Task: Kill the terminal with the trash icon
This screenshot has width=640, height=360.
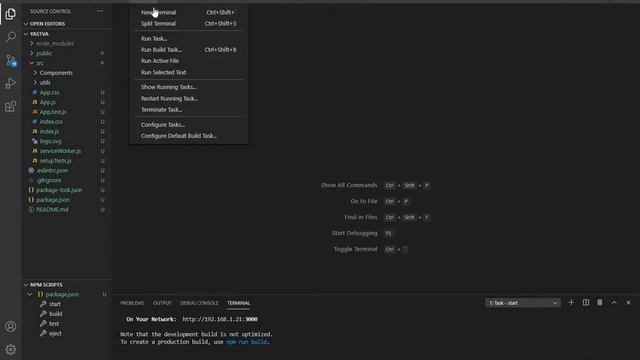Action: 600,302
